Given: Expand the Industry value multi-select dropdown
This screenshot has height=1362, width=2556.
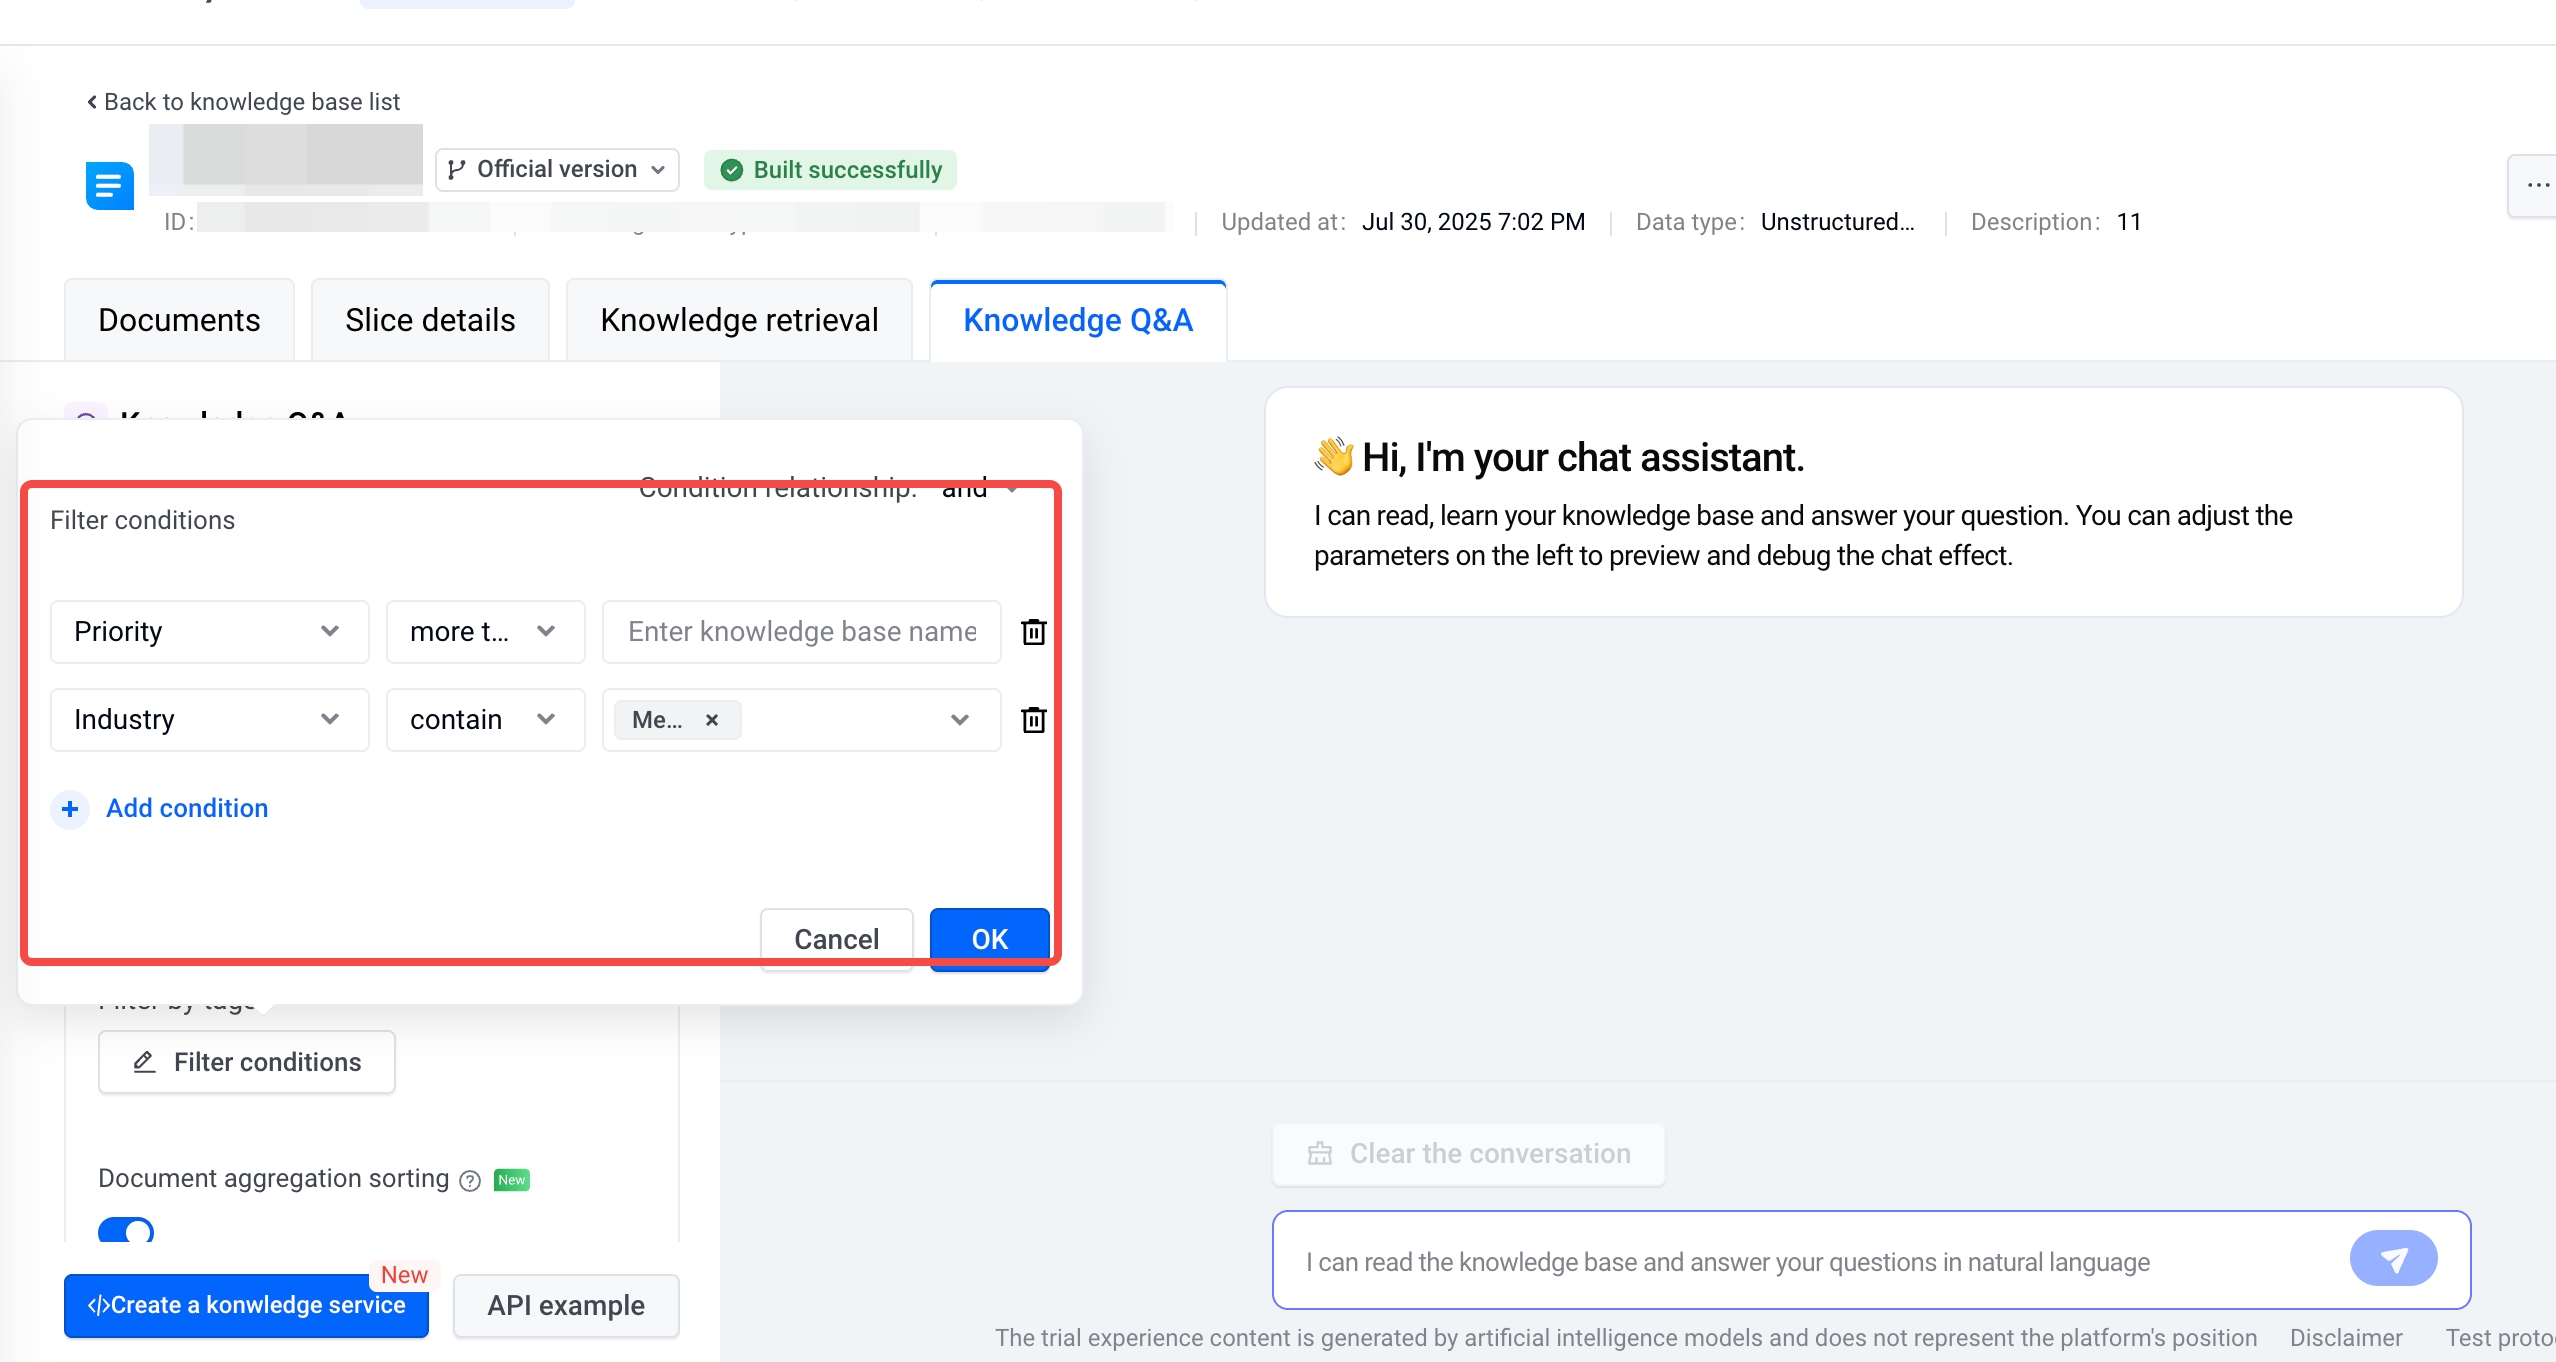Looking at the screenshot, I should pyautogui.click(x=958, y=720).
